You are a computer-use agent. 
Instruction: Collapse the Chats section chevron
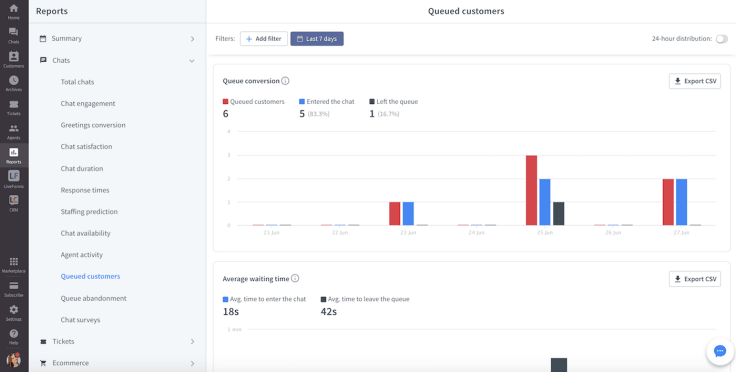coord(192,61)
